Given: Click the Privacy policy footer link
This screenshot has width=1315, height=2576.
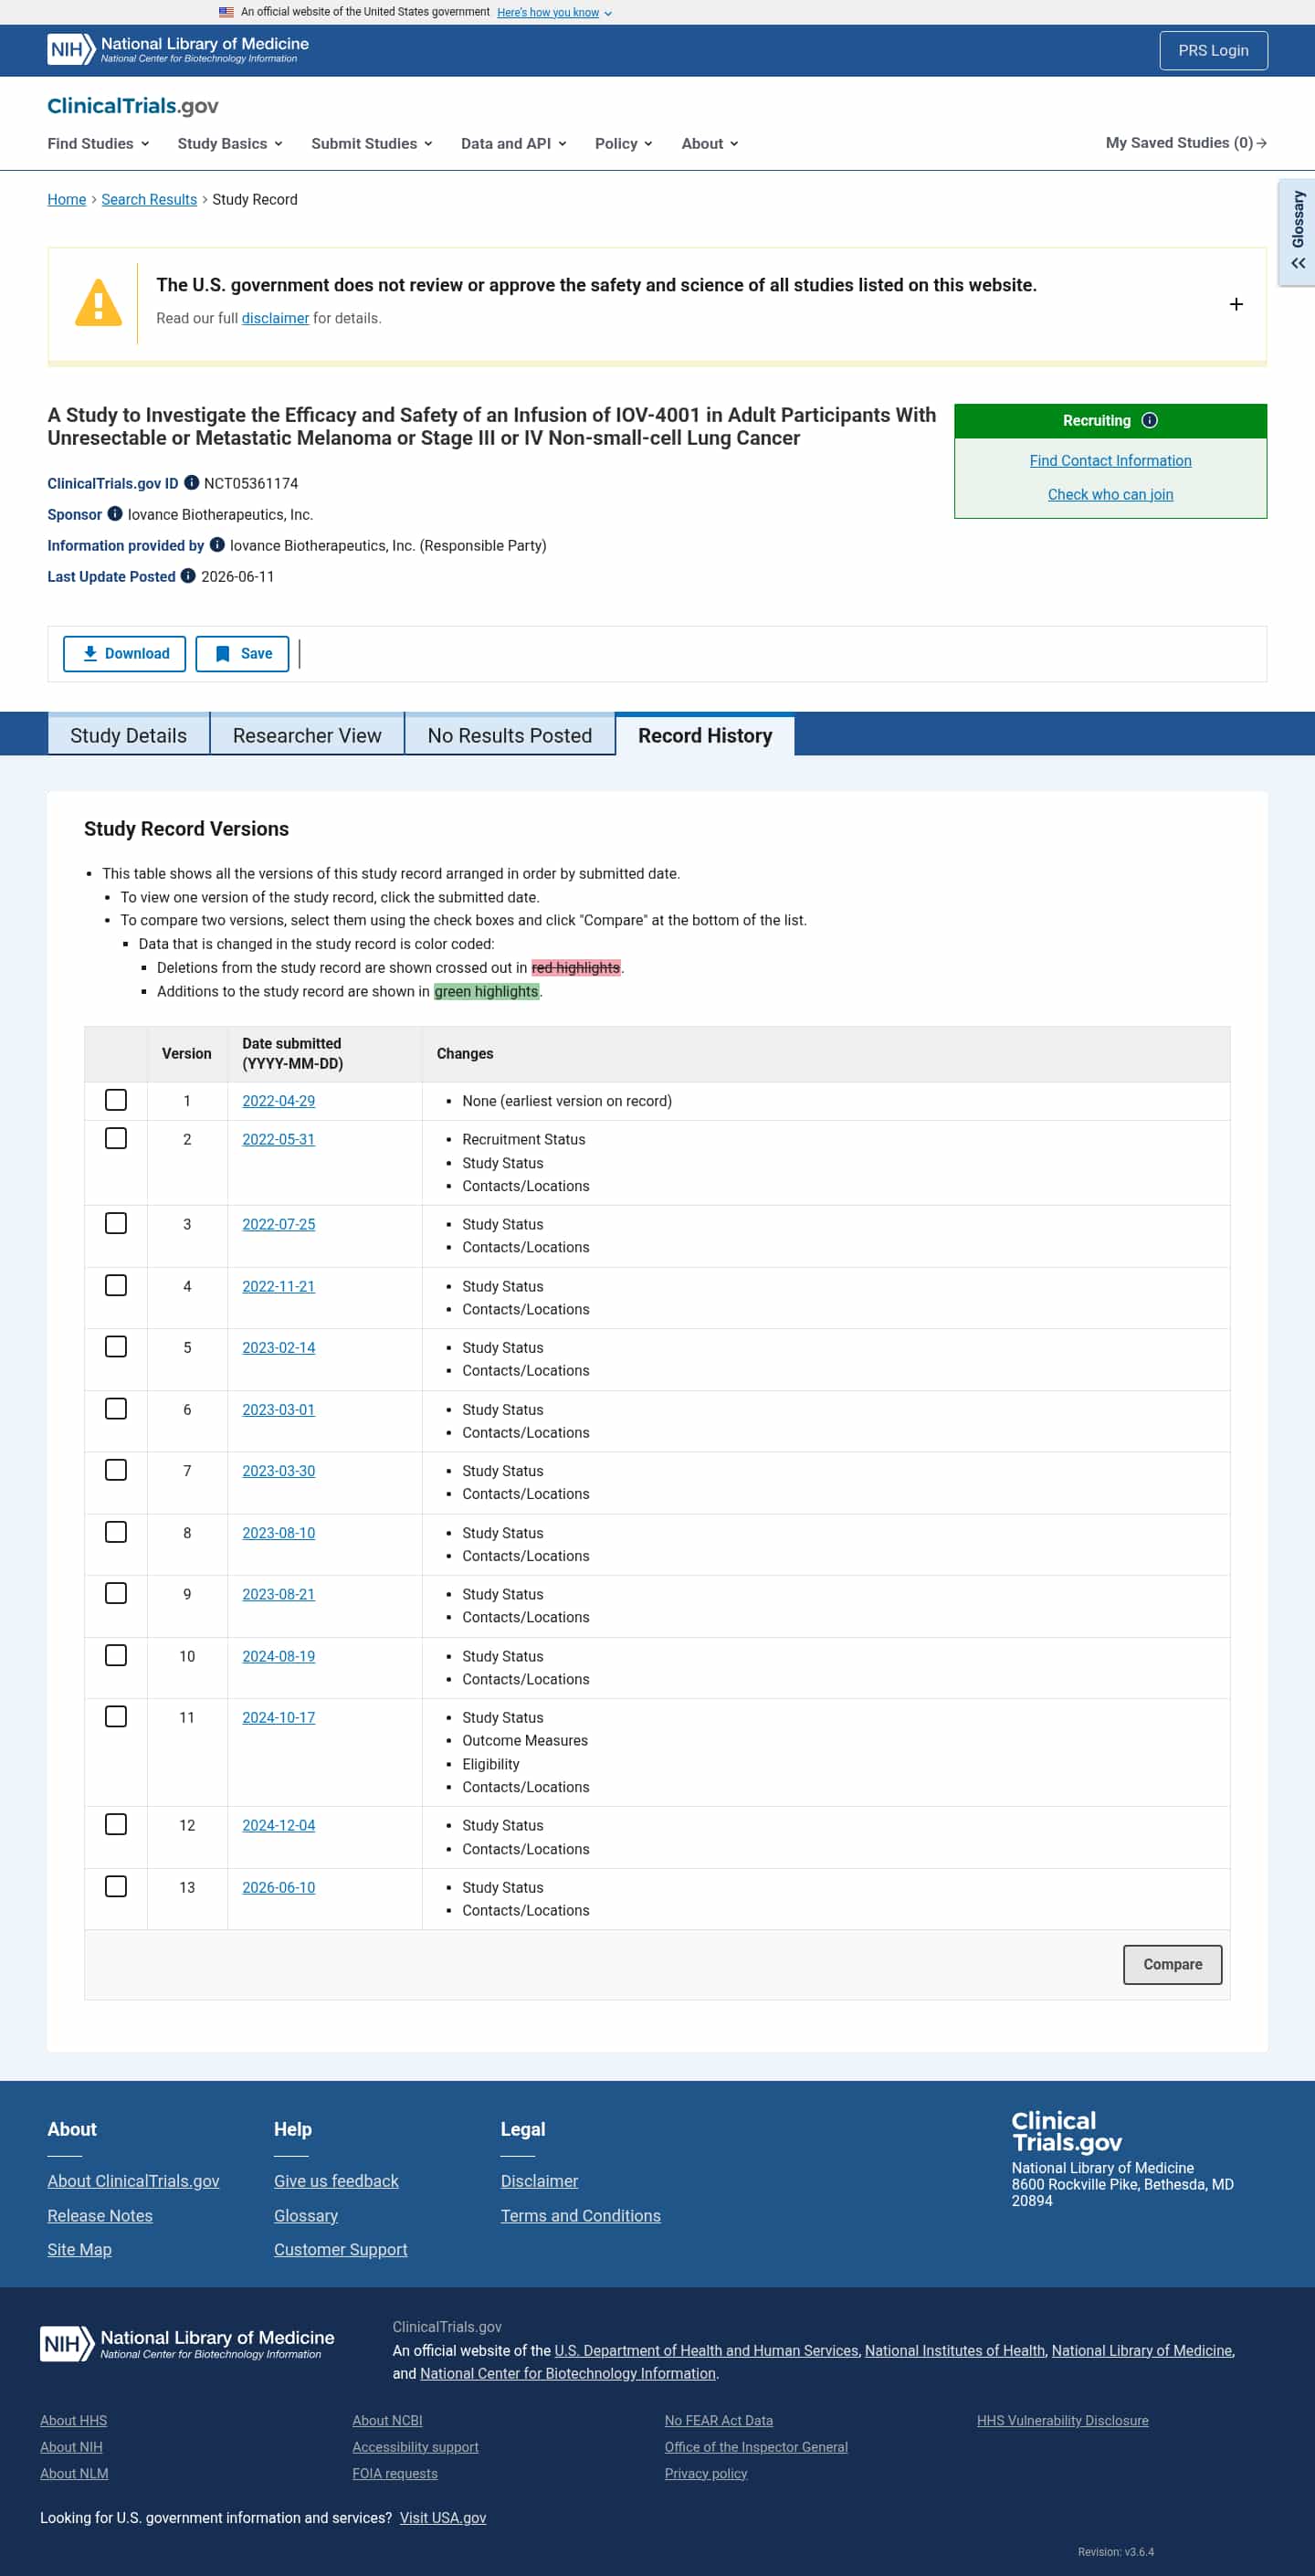Looking at the screenshot, I should click(706, 2474).
